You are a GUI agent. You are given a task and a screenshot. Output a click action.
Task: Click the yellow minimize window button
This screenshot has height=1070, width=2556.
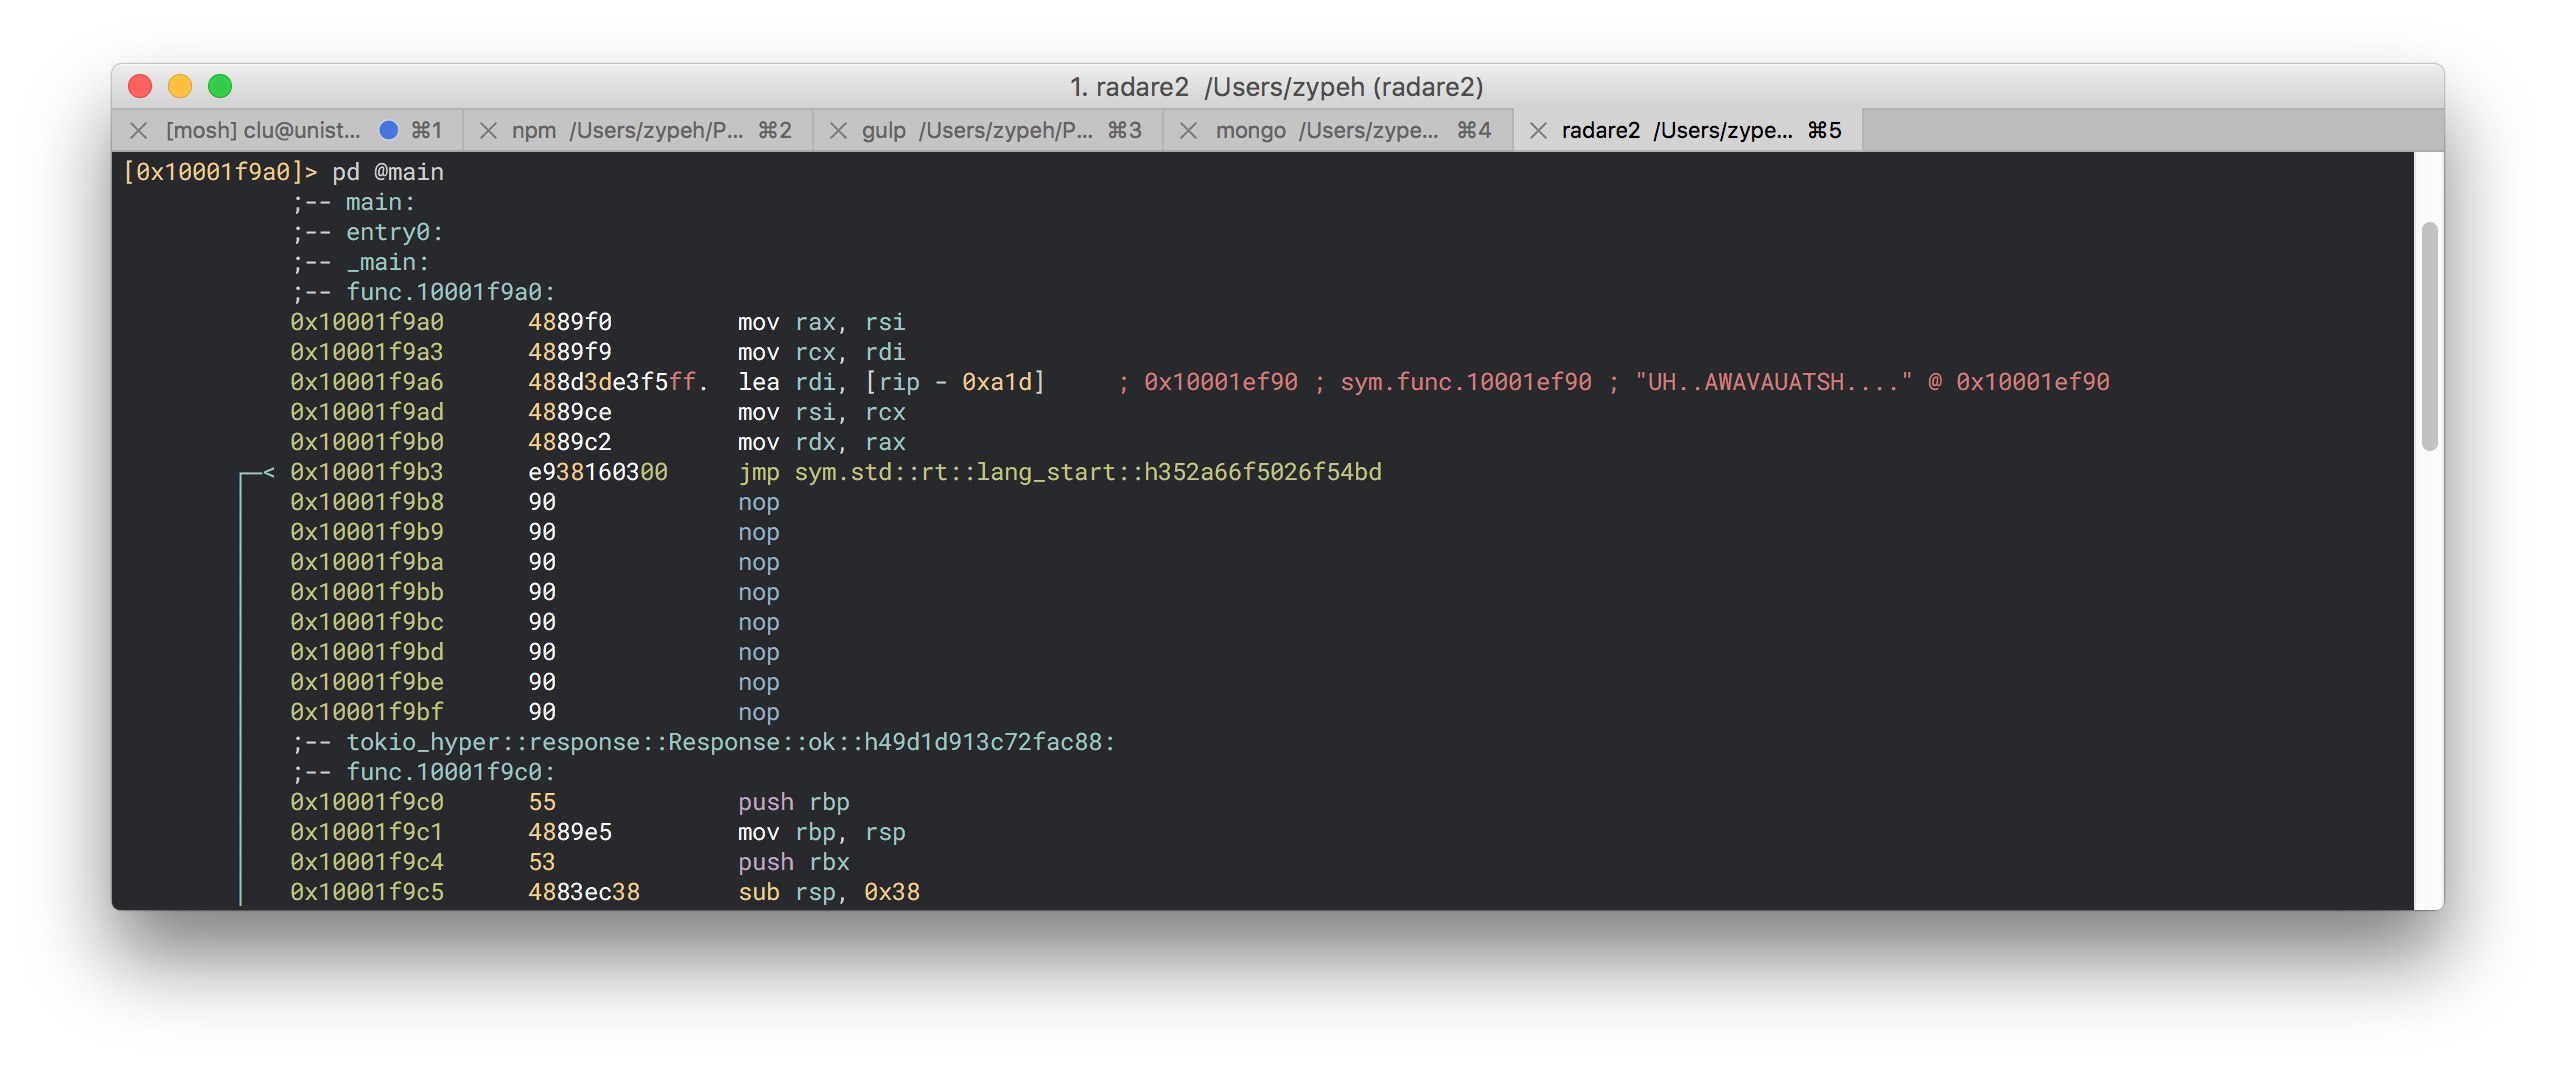pyautogui.click(x=180, y=87)
